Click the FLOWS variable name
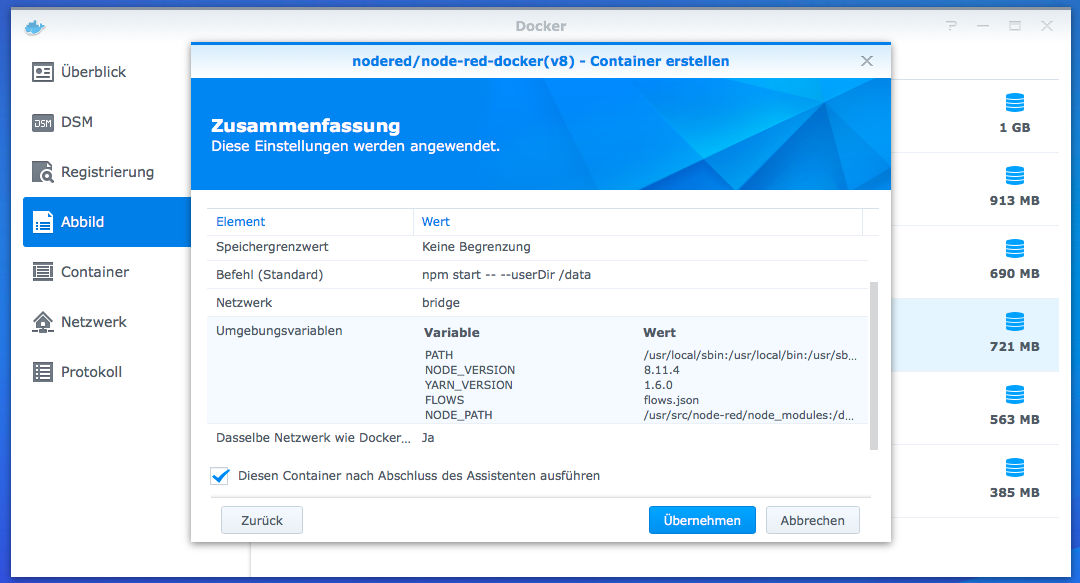The height and width of the screenshot is (583, 1080). tap(444, 400)
